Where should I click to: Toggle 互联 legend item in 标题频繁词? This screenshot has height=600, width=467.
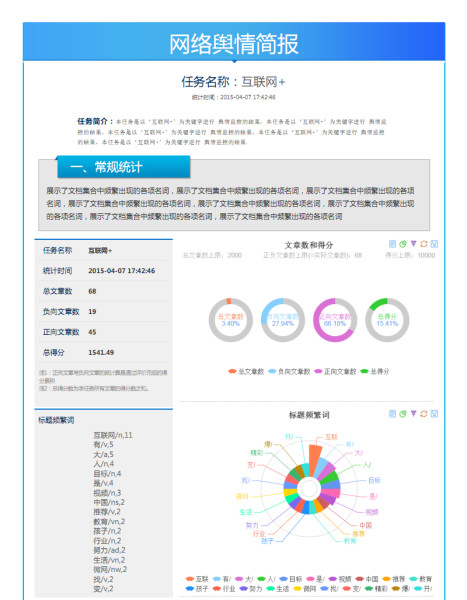coord(197,579)
